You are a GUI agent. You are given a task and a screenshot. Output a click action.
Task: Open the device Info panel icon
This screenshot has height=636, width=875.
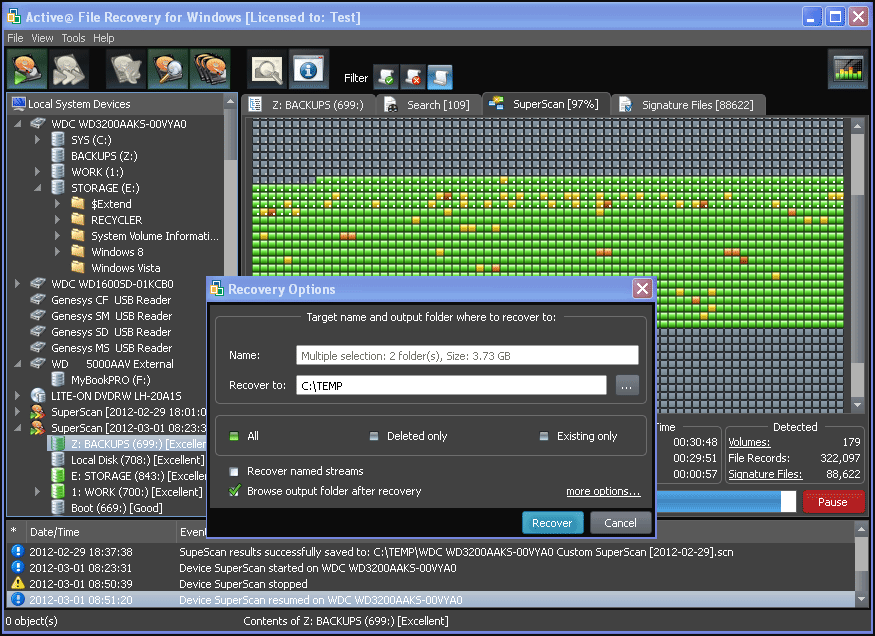point(308,69)
